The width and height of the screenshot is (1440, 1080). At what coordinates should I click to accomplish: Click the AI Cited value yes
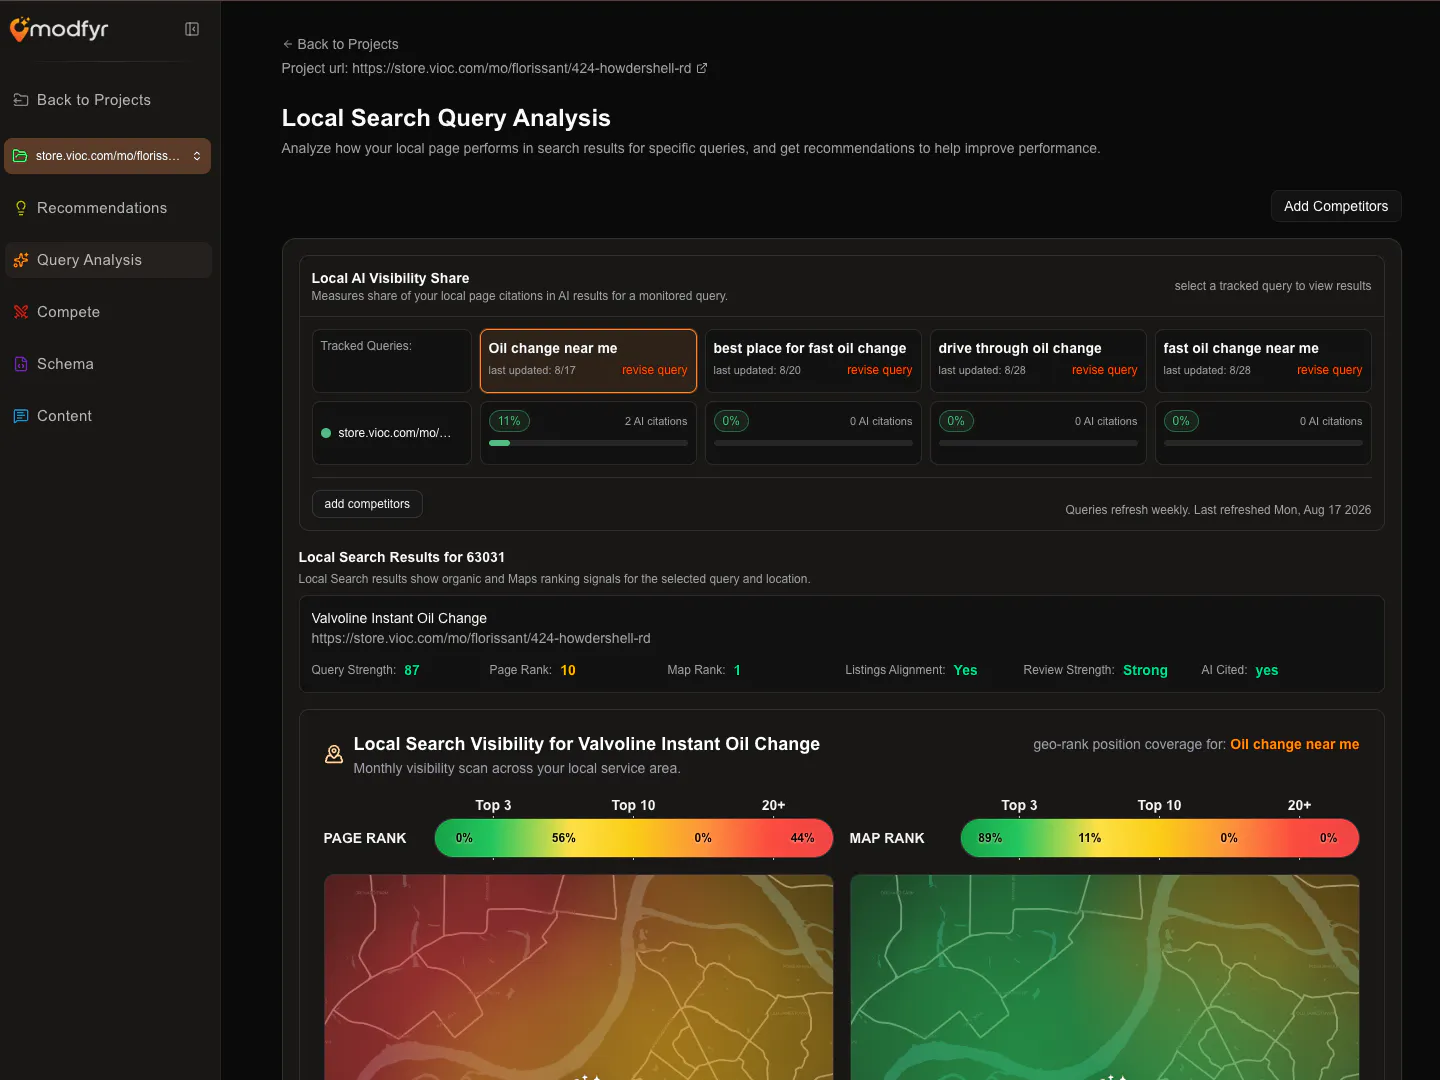click(x=1267, y=670)
